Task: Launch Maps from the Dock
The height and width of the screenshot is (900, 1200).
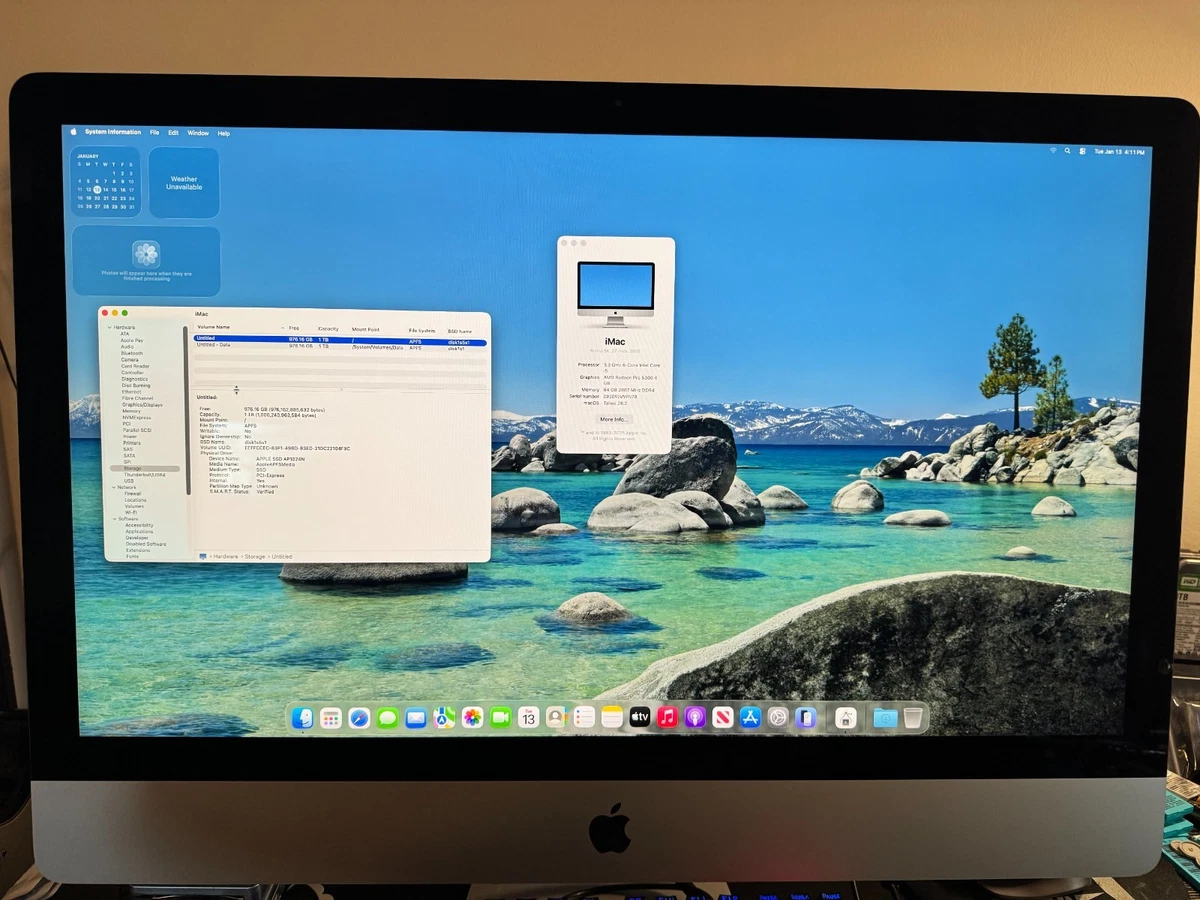Action: tap(443, 717)
